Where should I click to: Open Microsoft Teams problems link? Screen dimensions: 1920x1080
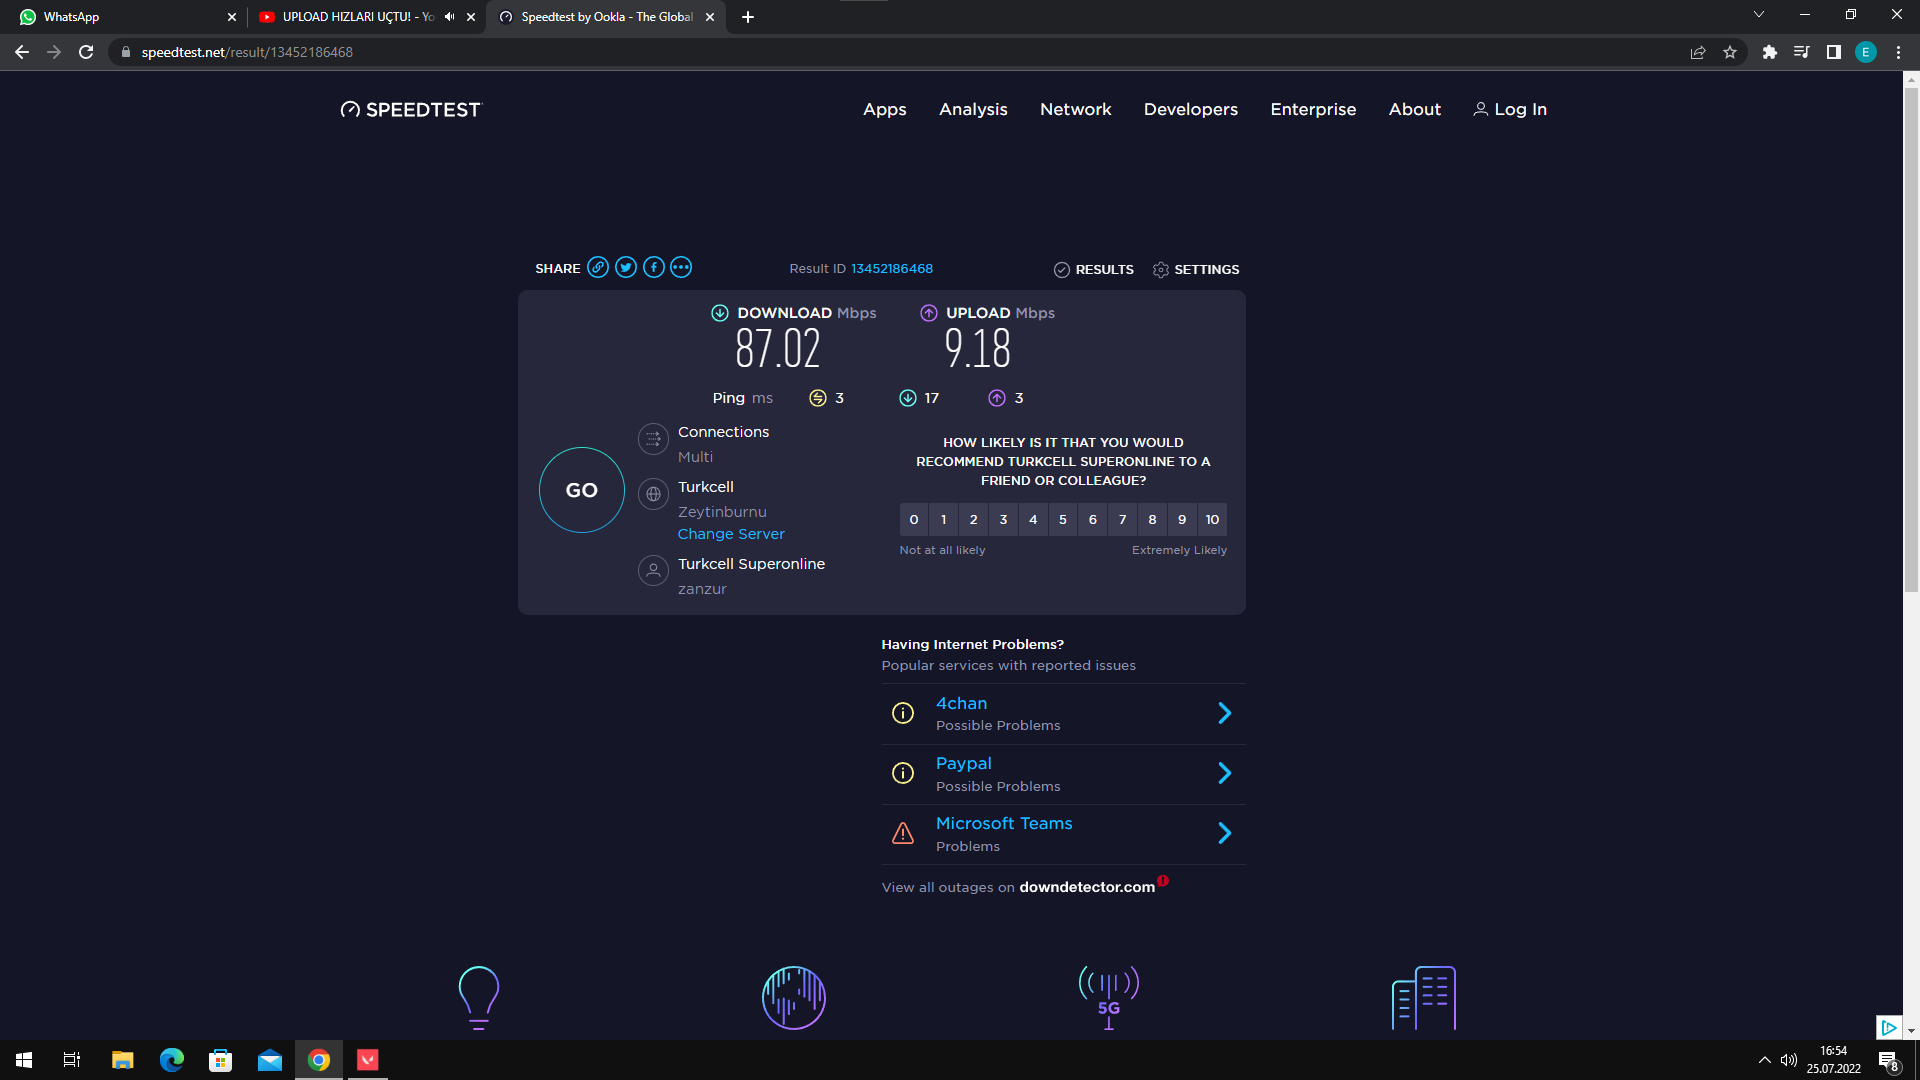coord(1004,824)
